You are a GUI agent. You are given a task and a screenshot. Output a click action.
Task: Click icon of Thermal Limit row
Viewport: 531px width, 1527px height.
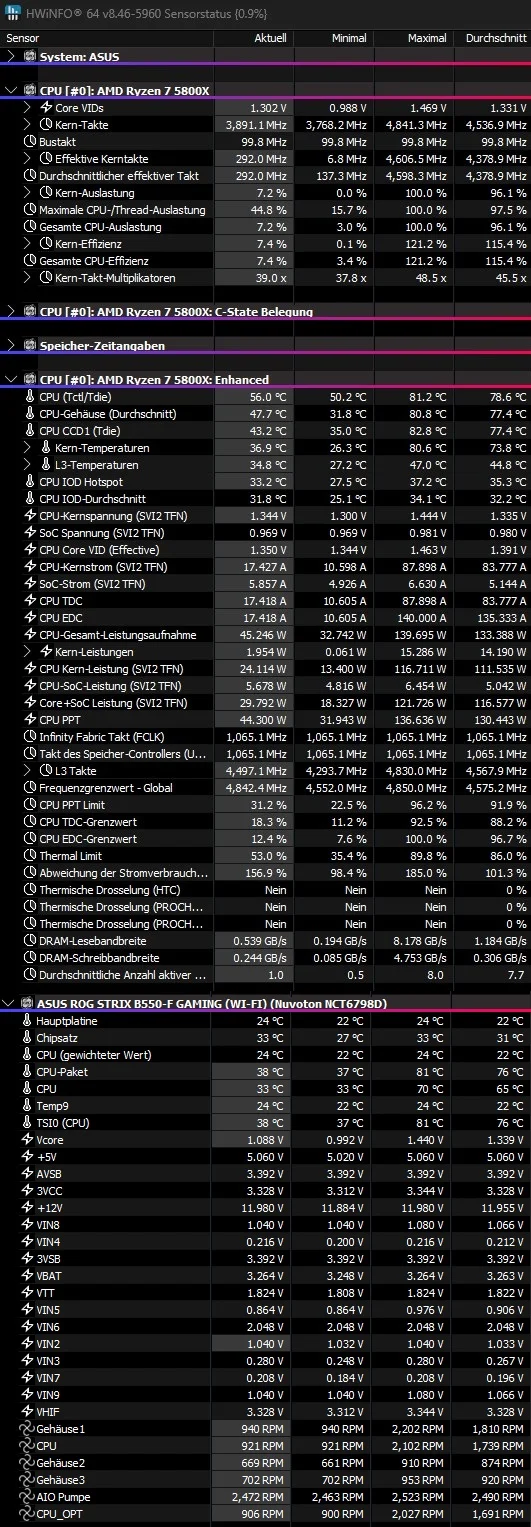(29, 856)
